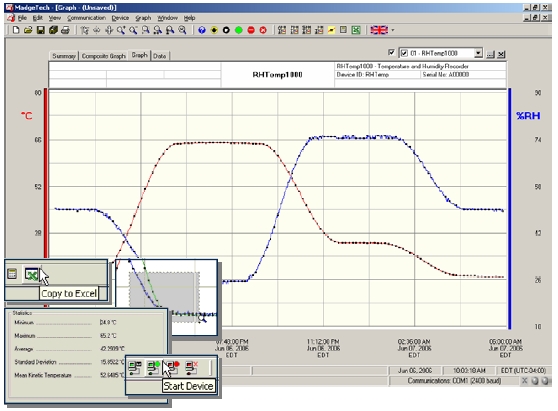Switch to the Summary tab

coord(64,56)
